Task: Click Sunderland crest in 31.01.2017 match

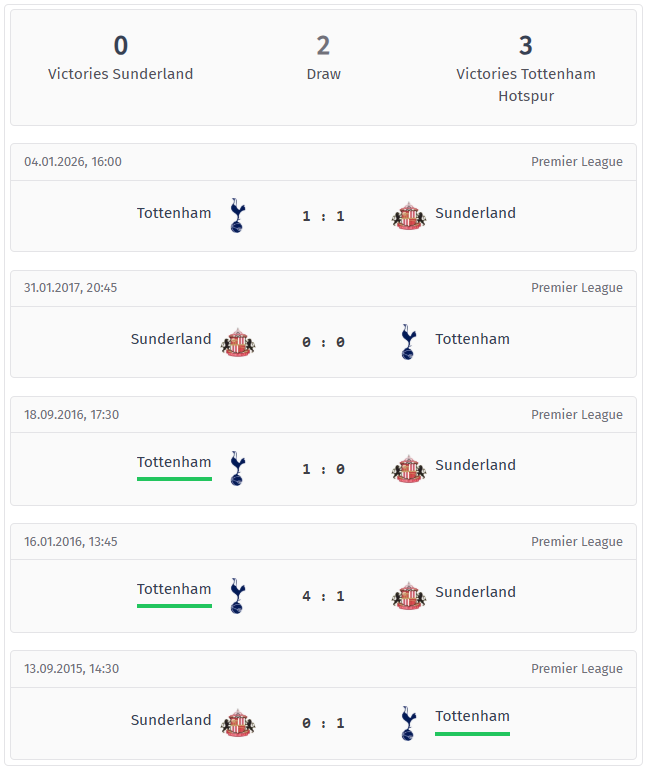Action: 237,342
